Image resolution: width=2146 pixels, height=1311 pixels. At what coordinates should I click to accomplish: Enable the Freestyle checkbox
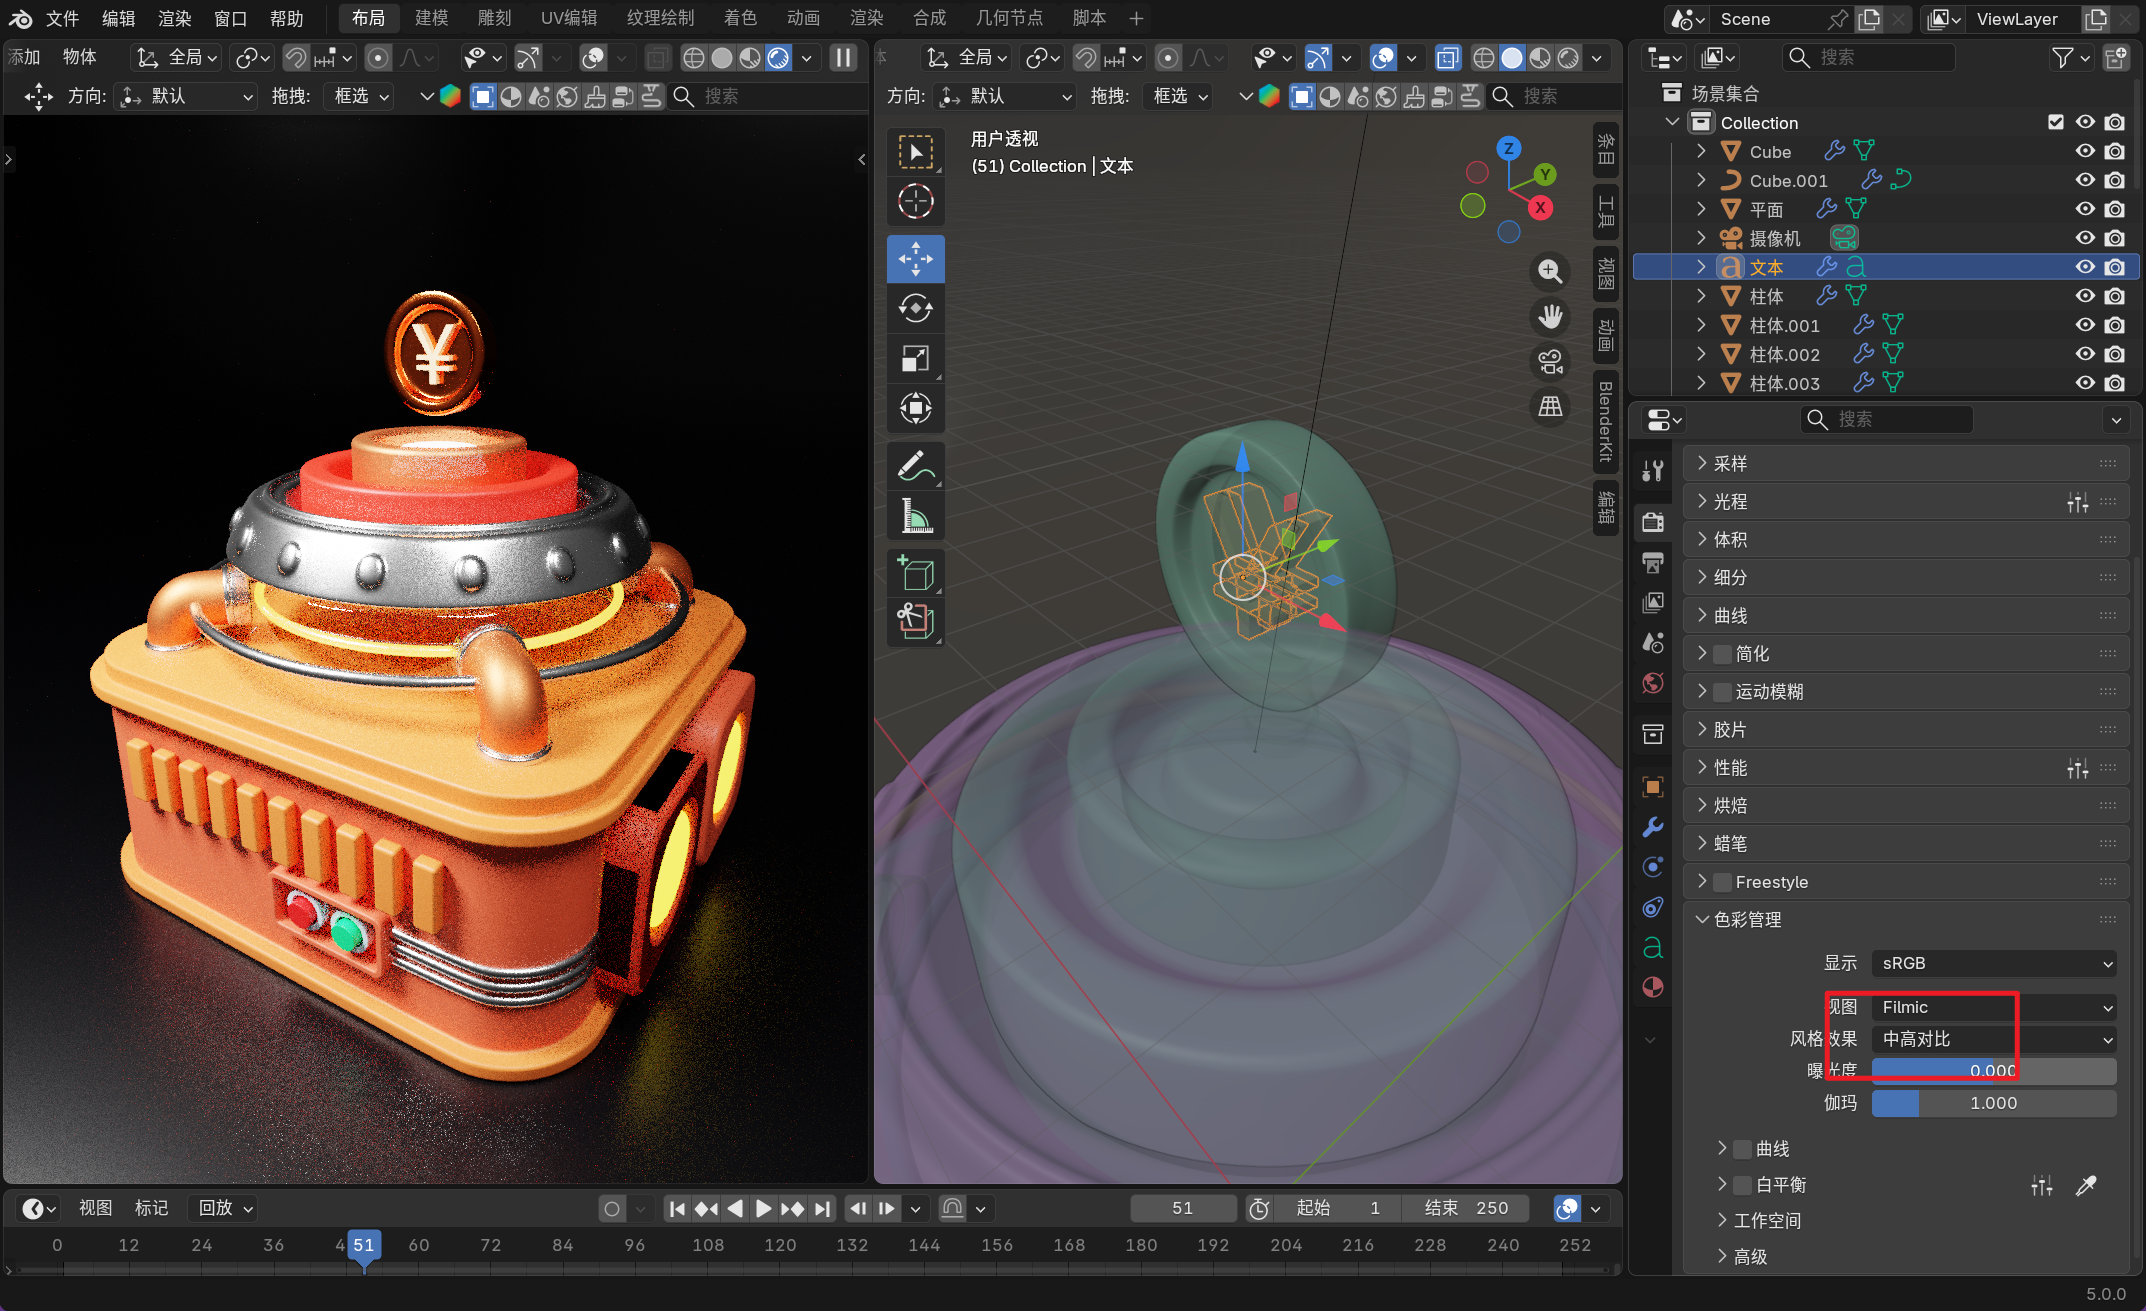click(x=1722, y=882)
